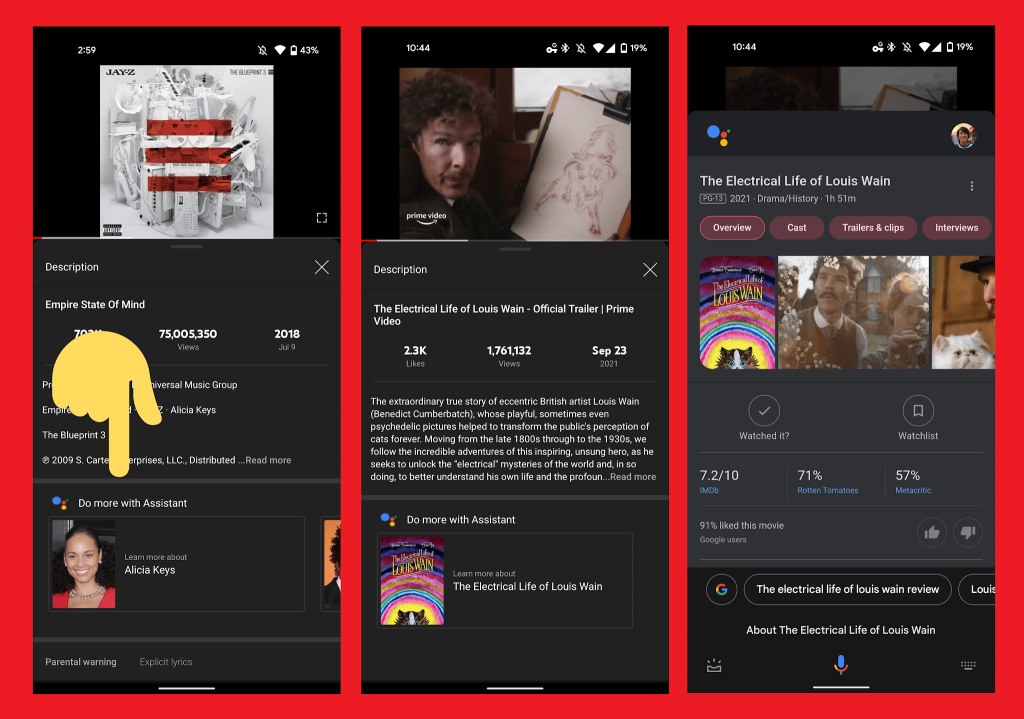Add the movie to Watchlist
Viewport: 1024px width, 719px height.
[918, 418]
